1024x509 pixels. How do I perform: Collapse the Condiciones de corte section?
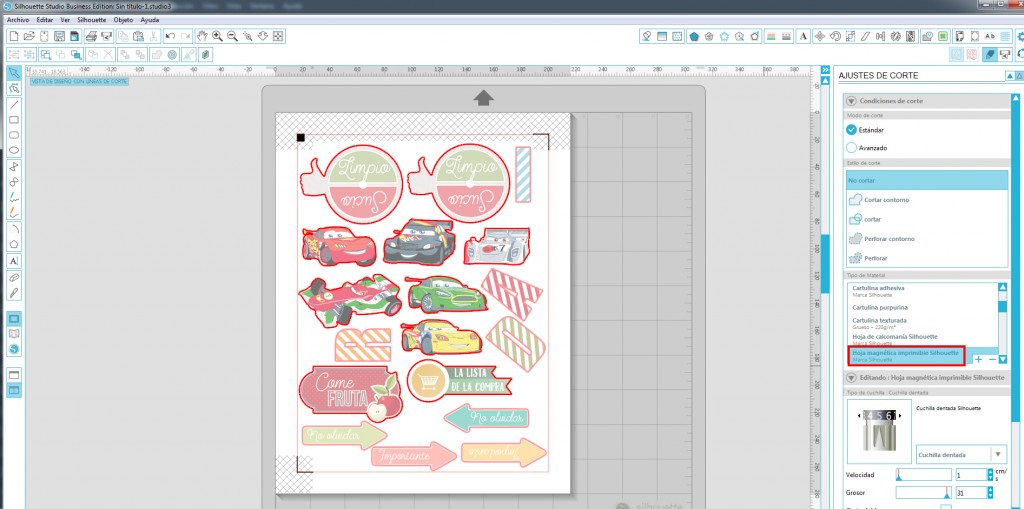(x=851, y=101)
